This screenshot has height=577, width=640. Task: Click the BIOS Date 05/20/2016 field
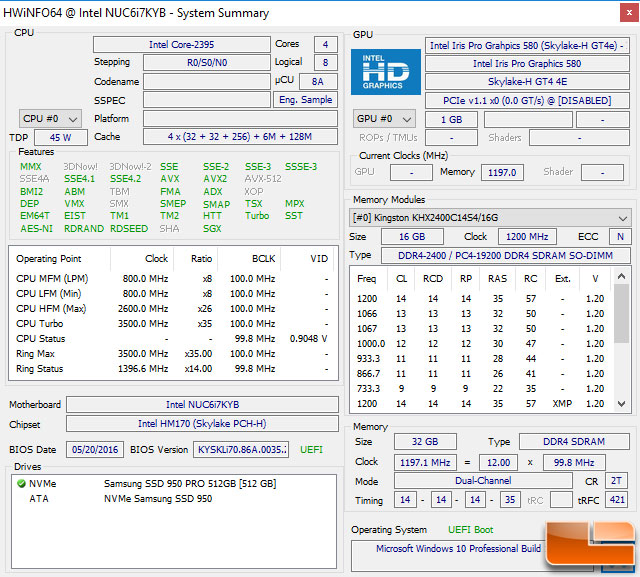point(95,450)
